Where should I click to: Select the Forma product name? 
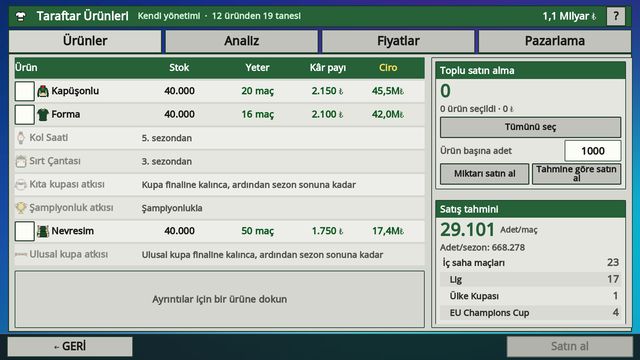66,114
